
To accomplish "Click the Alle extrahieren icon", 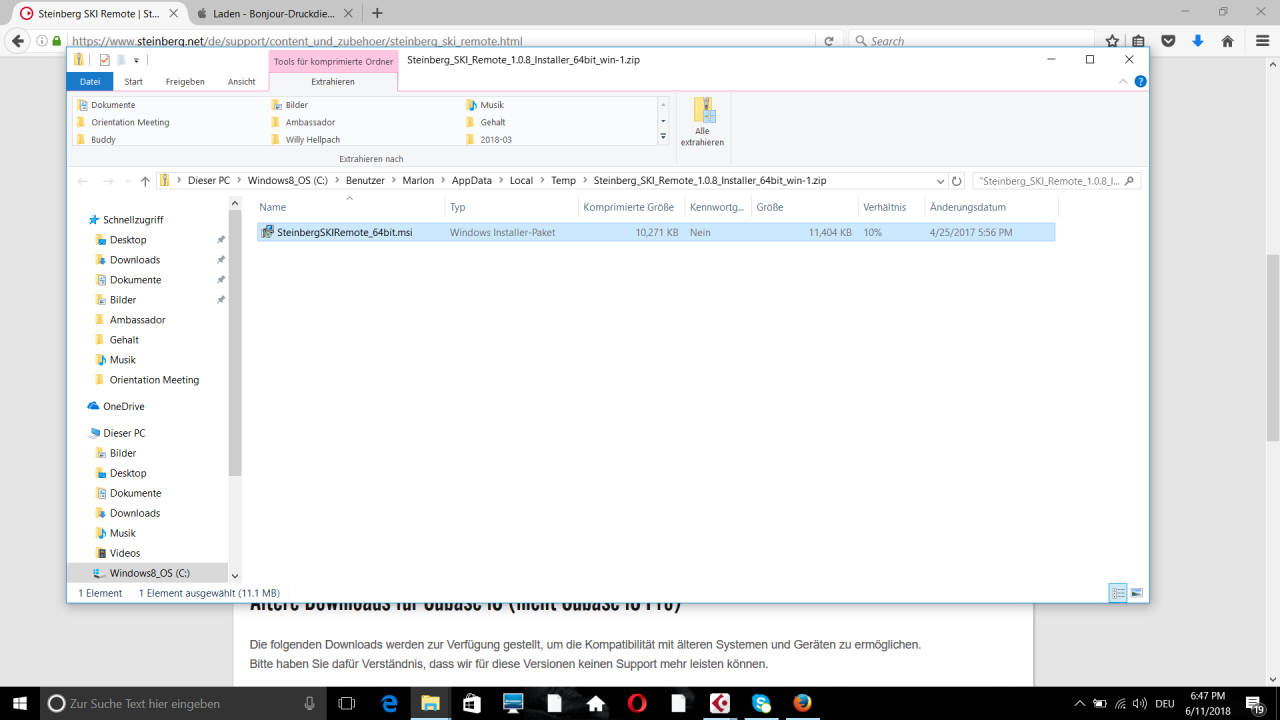I will click(x=702, y=122).
